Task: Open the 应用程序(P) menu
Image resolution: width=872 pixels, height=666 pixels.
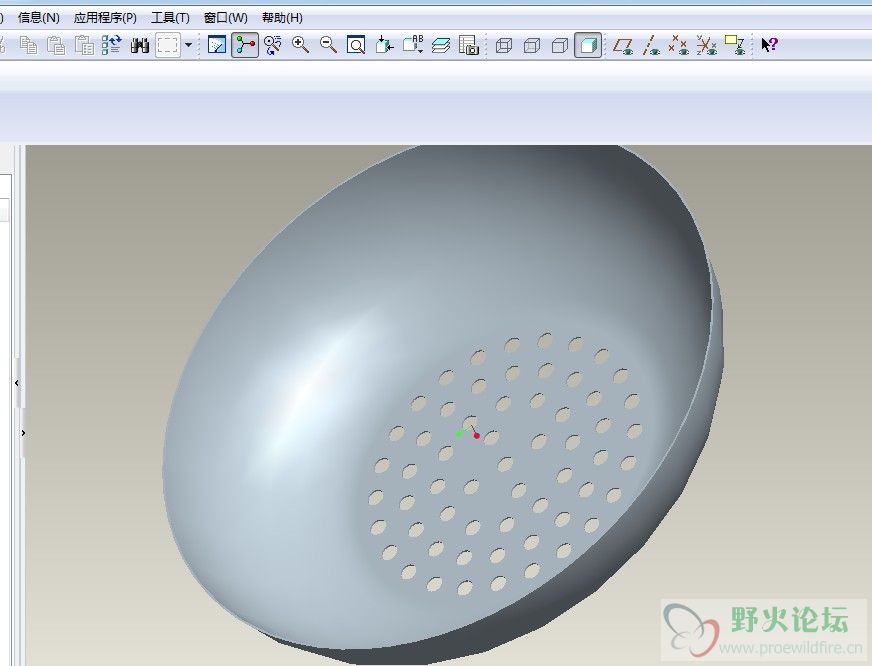Action: click(105, 18)
